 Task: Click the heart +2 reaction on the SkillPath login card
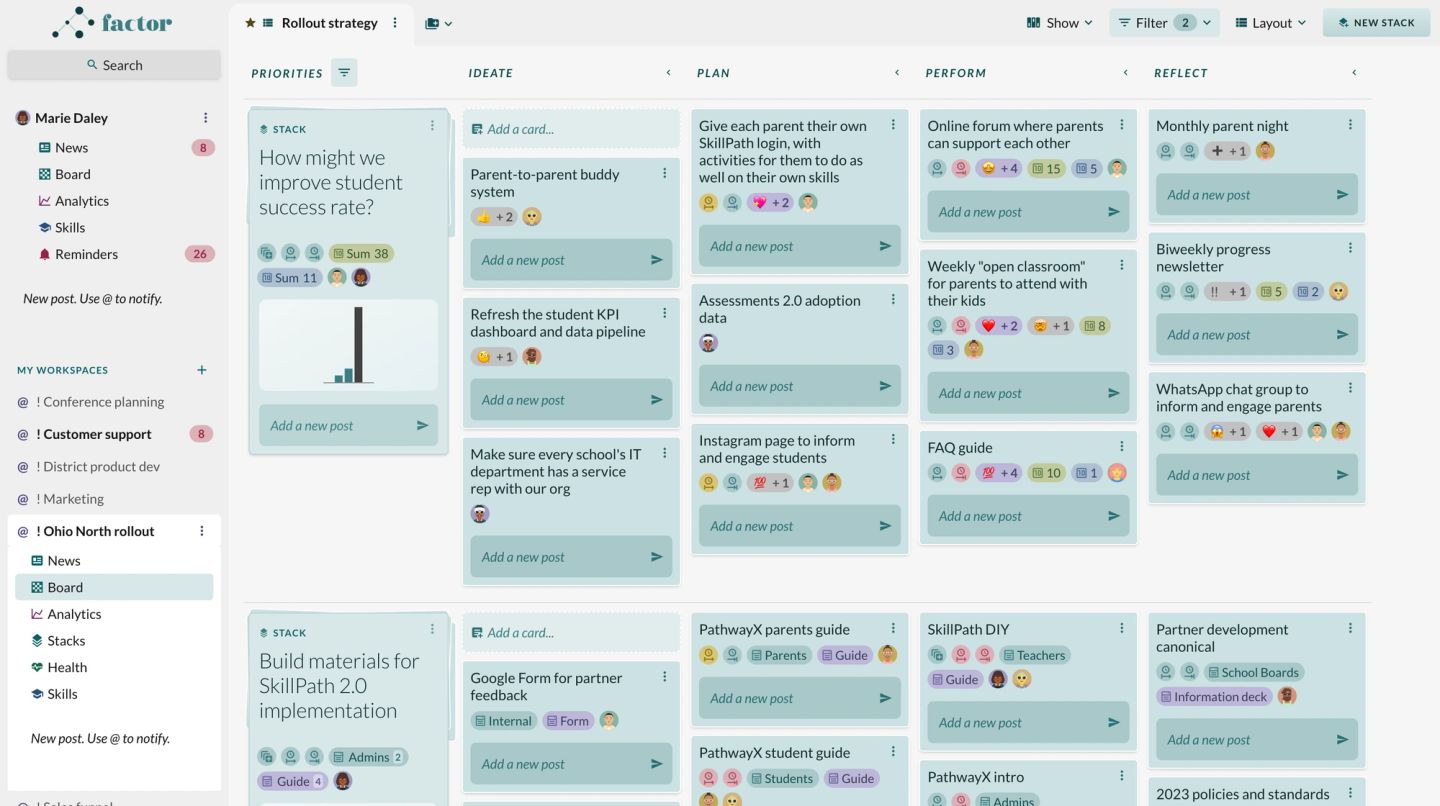(770, 203)
